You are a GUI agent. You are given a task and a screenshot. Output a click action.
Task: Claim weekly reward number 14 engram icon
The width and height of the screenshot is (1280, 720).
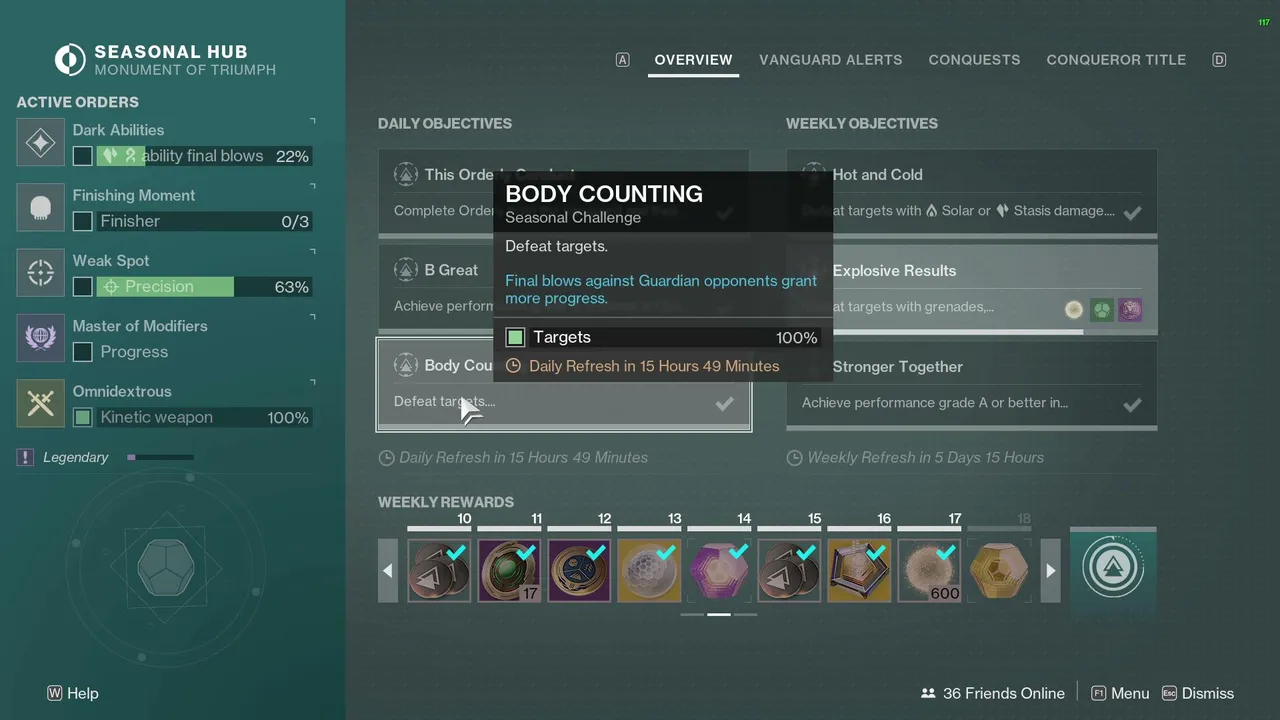point(719,570)
